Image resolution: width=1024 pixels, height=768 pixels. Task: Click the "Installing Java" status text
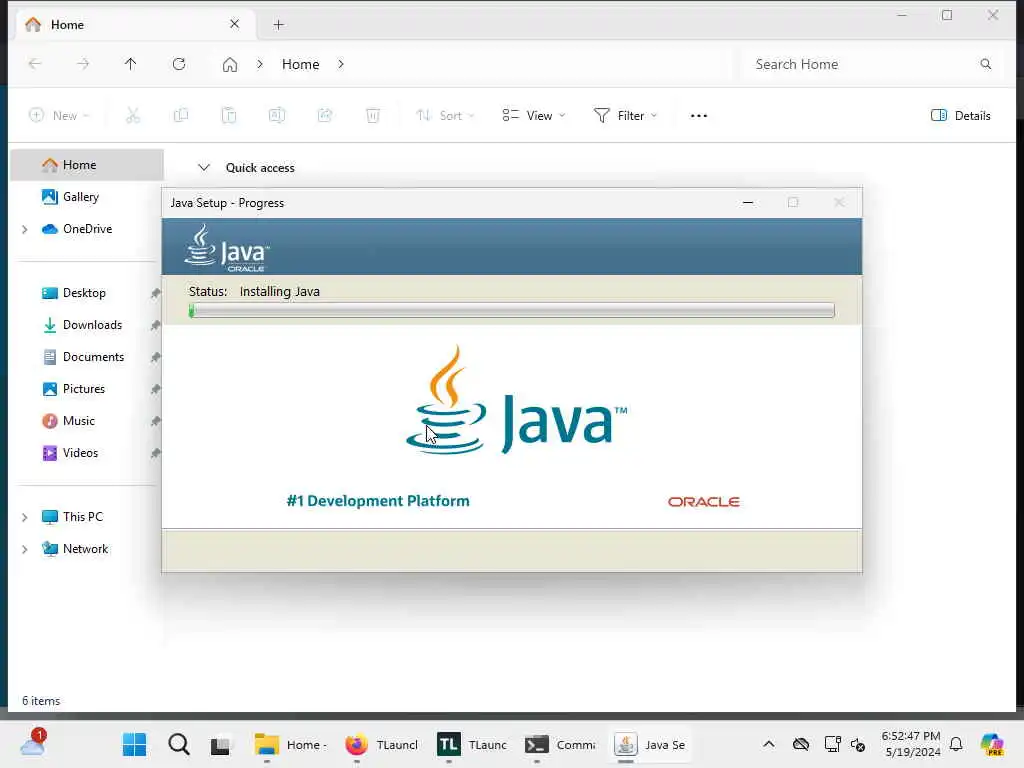click(280, 291)
